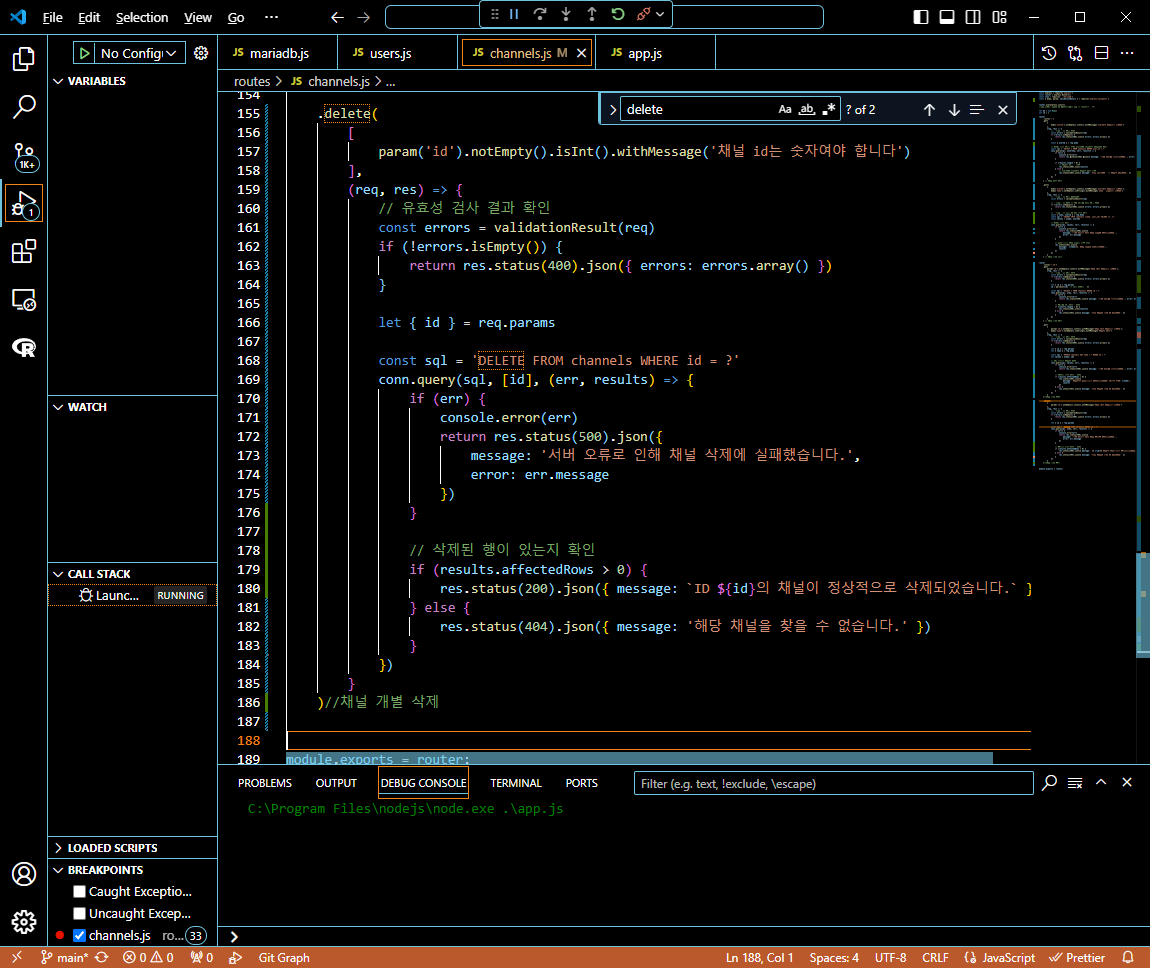The image size is (1150, 968).
Task: Click Prettier in status bar
Action: coord(1077,958)
